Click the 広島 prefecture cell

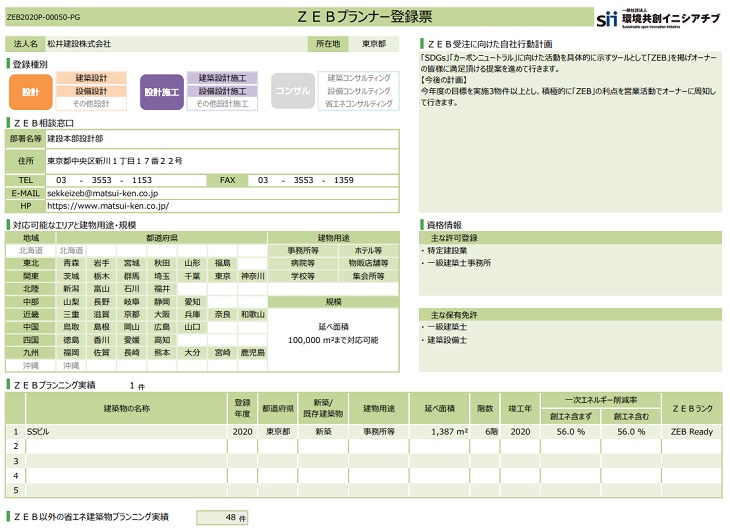coord(162,327)
